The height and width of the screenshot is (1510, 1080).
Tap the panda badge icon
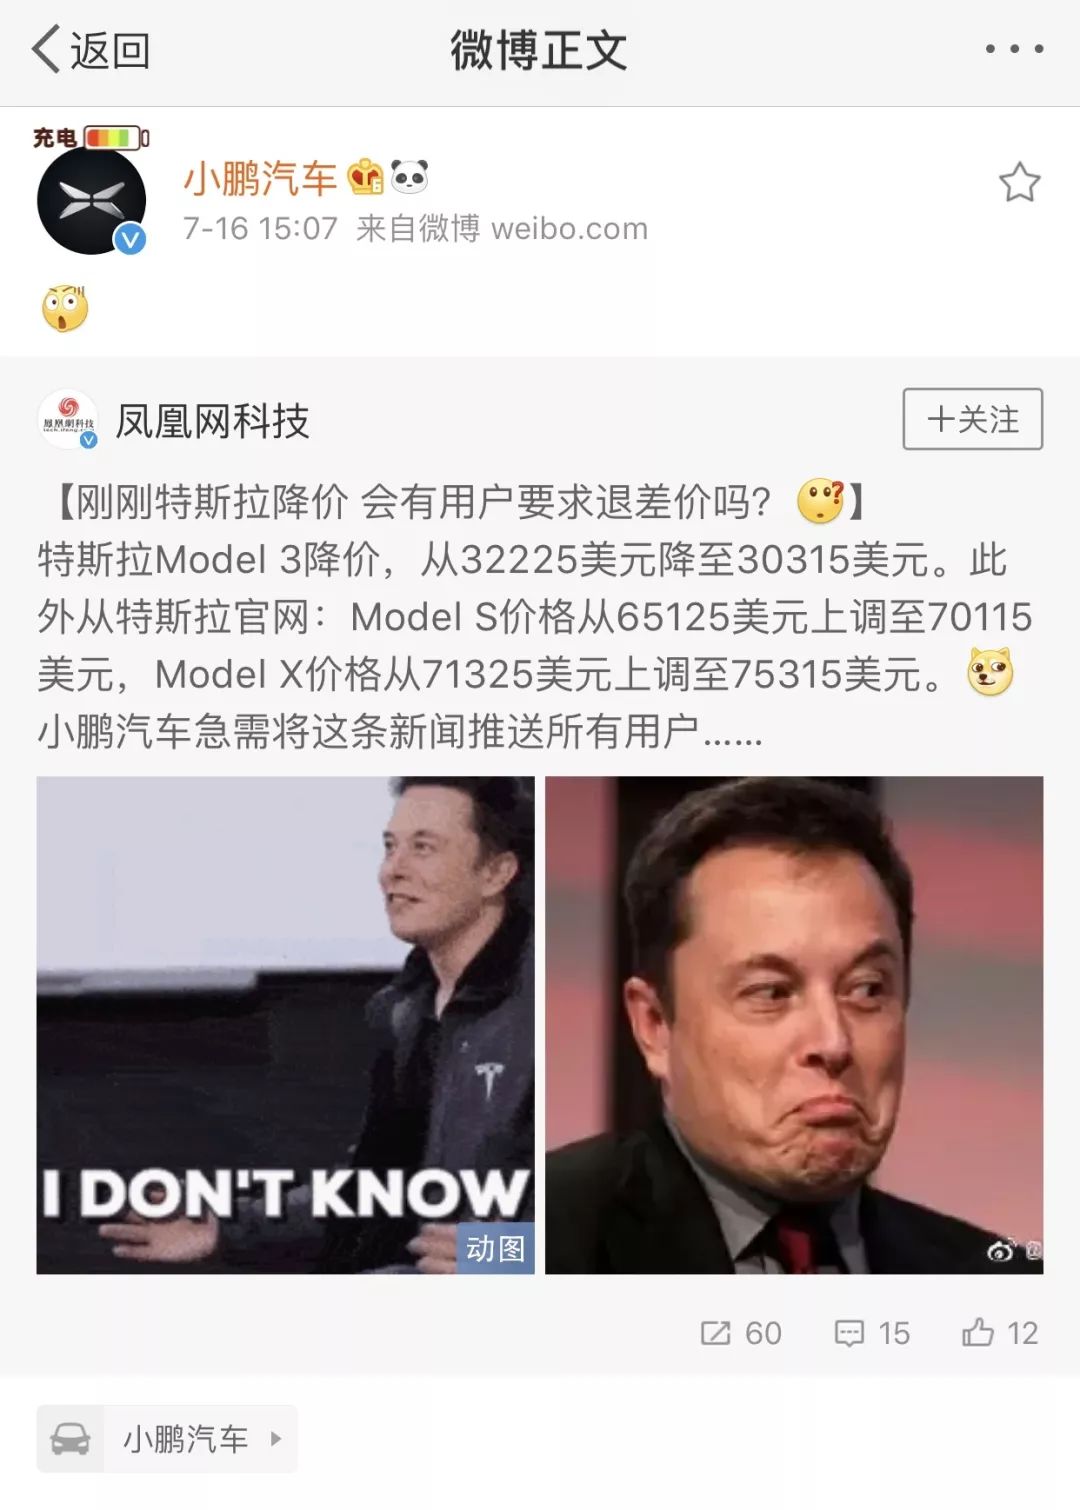coord(409,177)
